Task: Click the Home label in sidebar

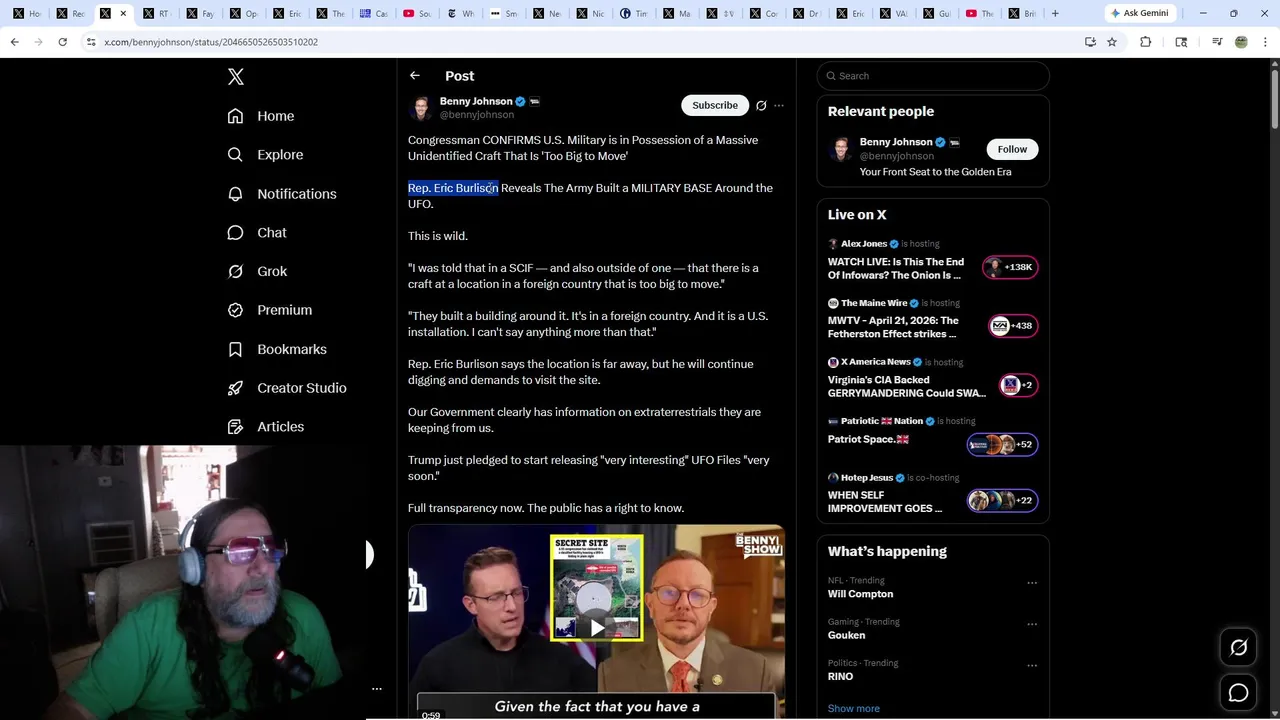Action: point(276,116)
